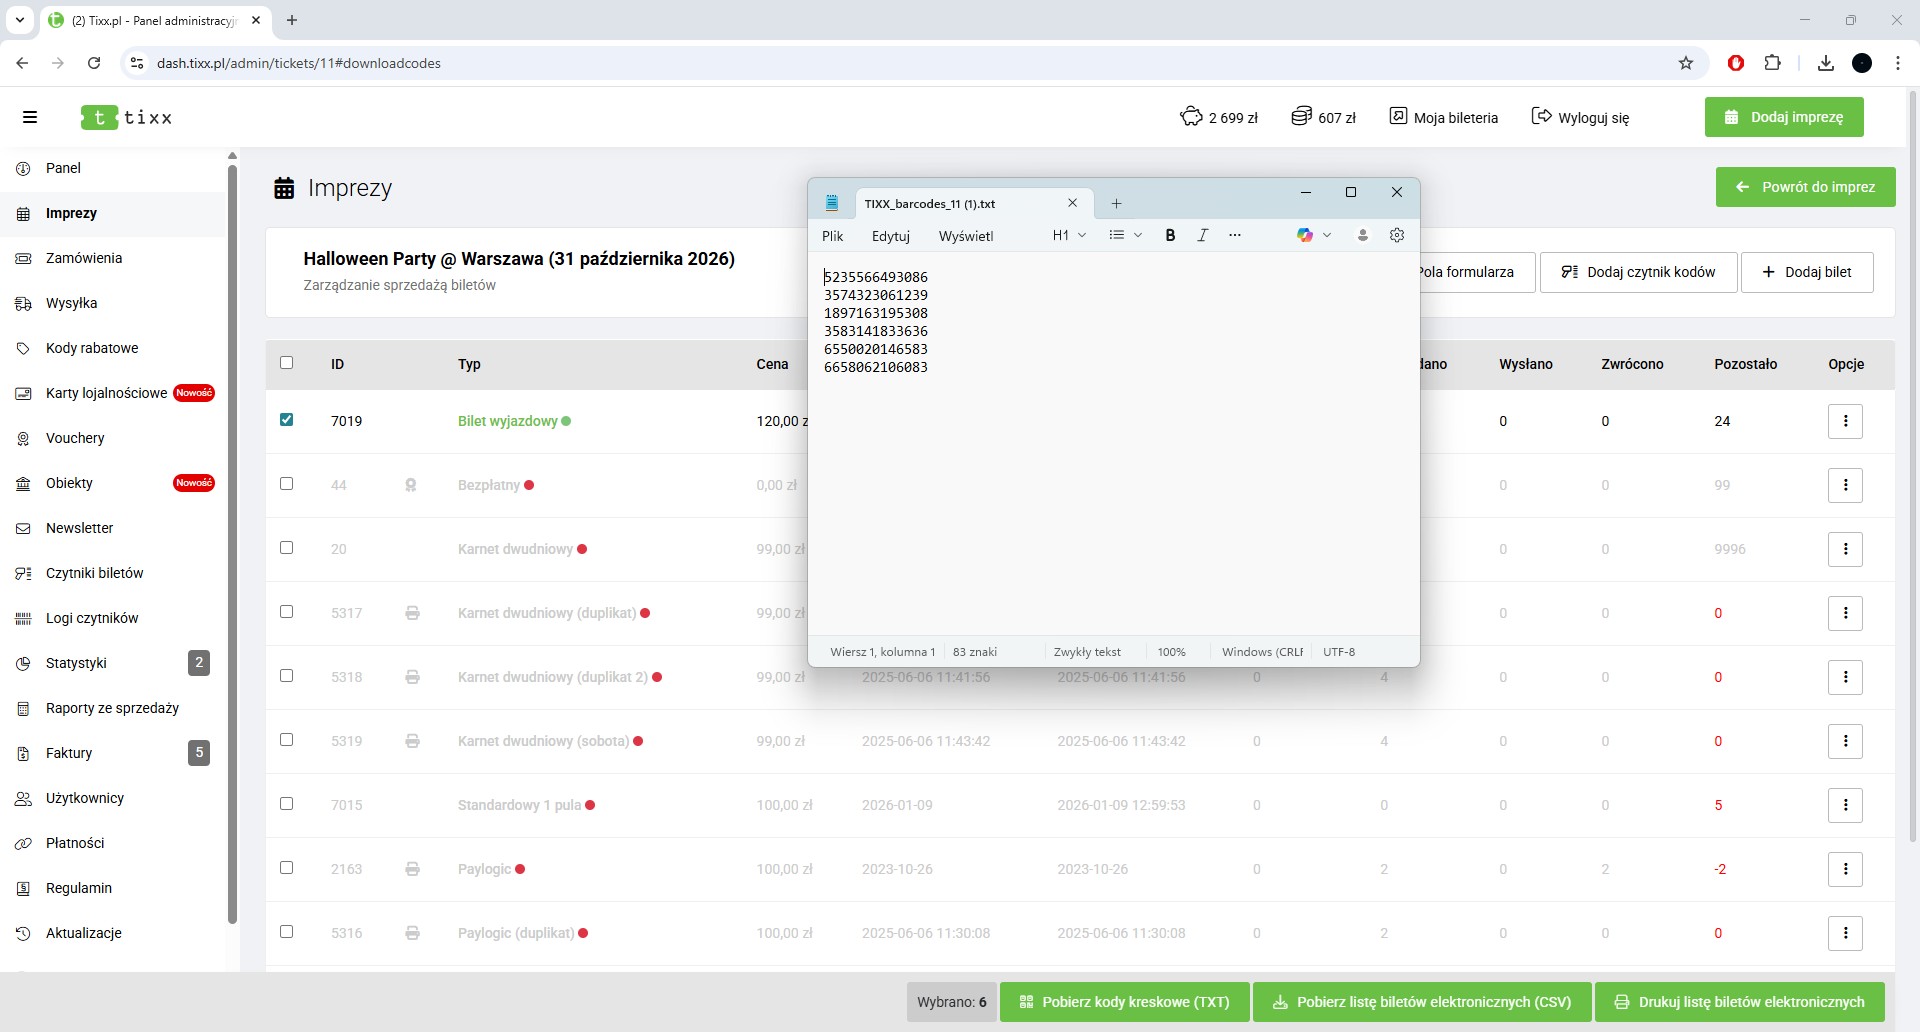Open the Edytuj menu in Notepad
This screenshot has width=1920, height=1032.
coord(890,236)
